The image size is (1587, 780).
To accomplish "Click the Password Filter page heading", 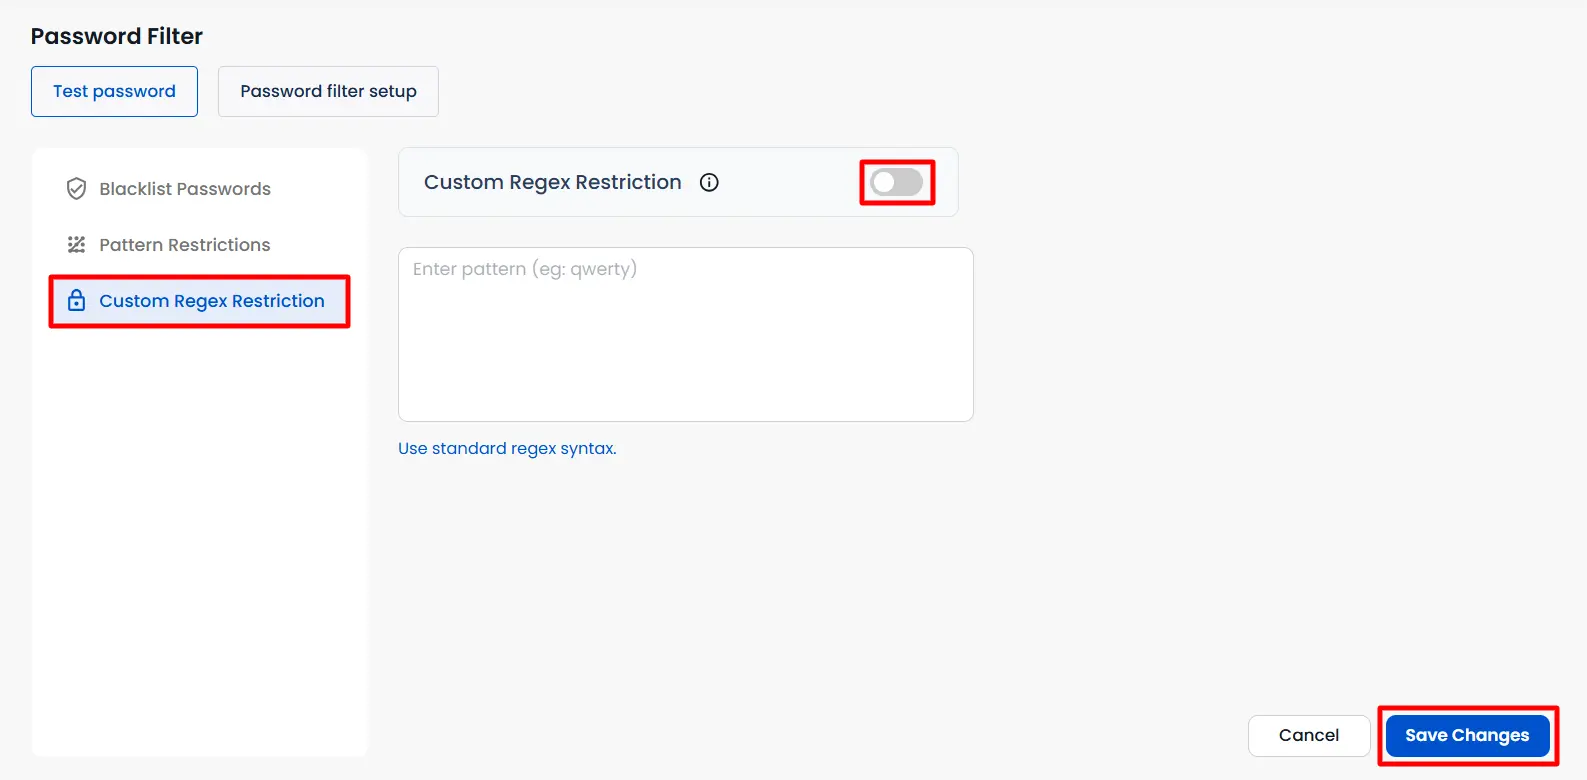I will [117, 36].
